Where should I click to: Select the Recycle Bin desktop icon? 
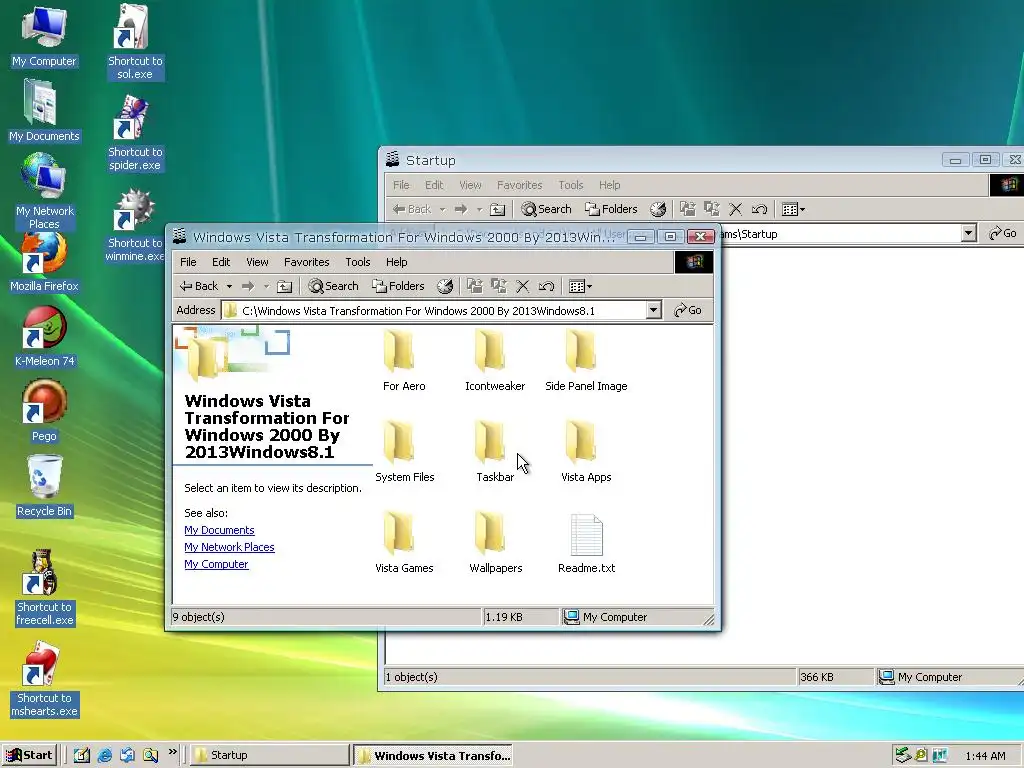coord(44,487)
